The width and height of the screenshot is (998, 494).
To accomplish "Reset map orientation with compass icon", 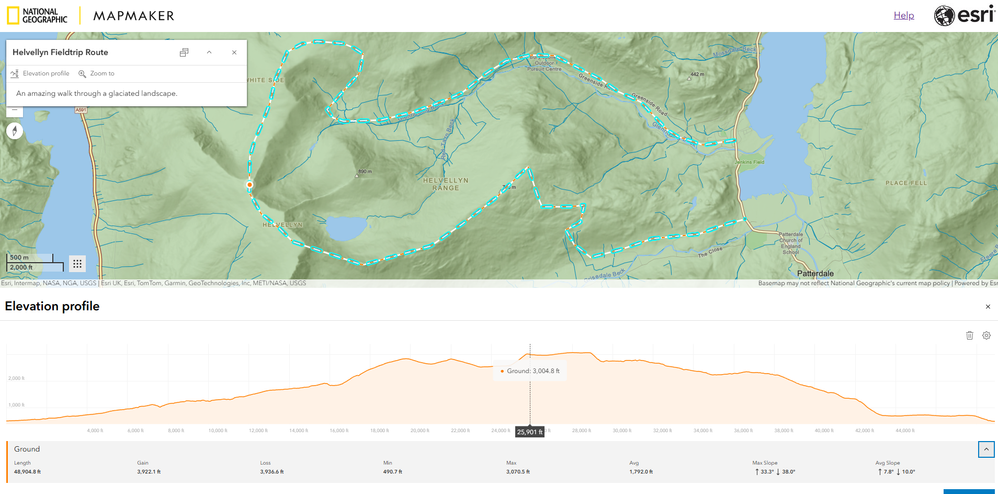I will pos(14,131).
